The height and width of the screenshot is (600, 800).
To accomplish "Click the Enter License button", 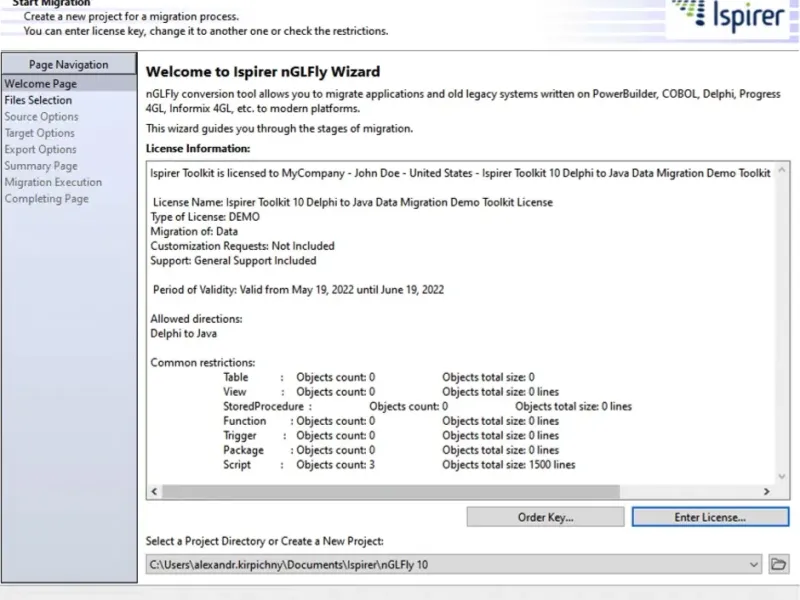I will click(710, 517).
